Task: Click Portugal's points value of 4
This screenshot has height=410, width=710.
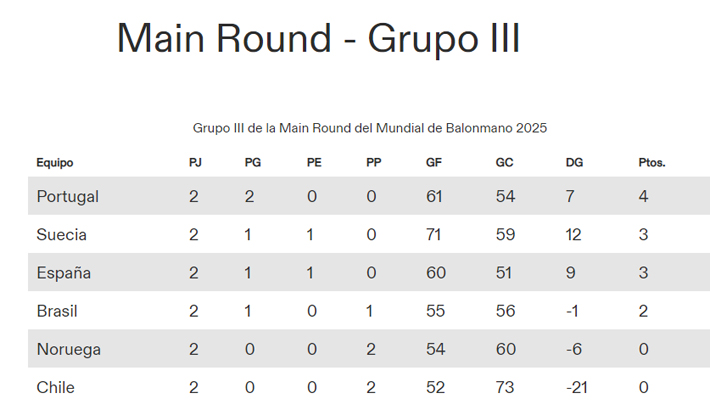Action: pos(644,196)
